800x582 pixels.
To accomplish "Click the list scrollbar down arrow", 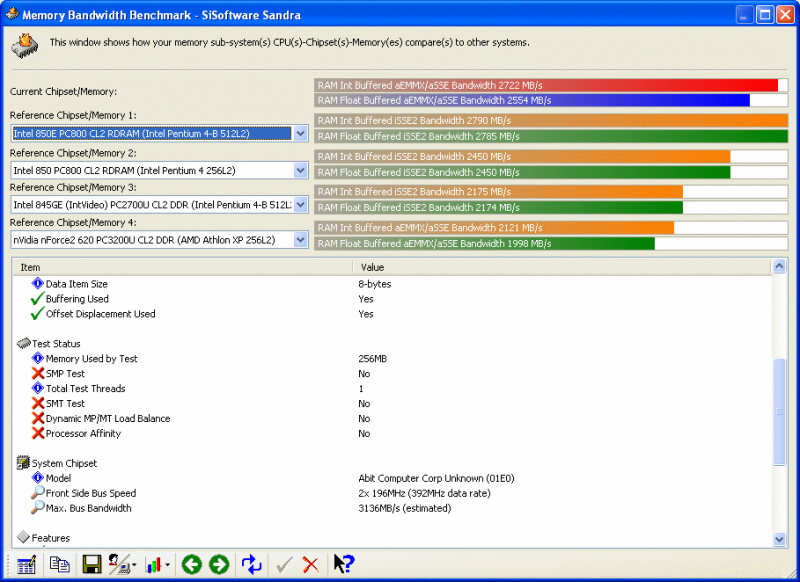I will [779, 539].
